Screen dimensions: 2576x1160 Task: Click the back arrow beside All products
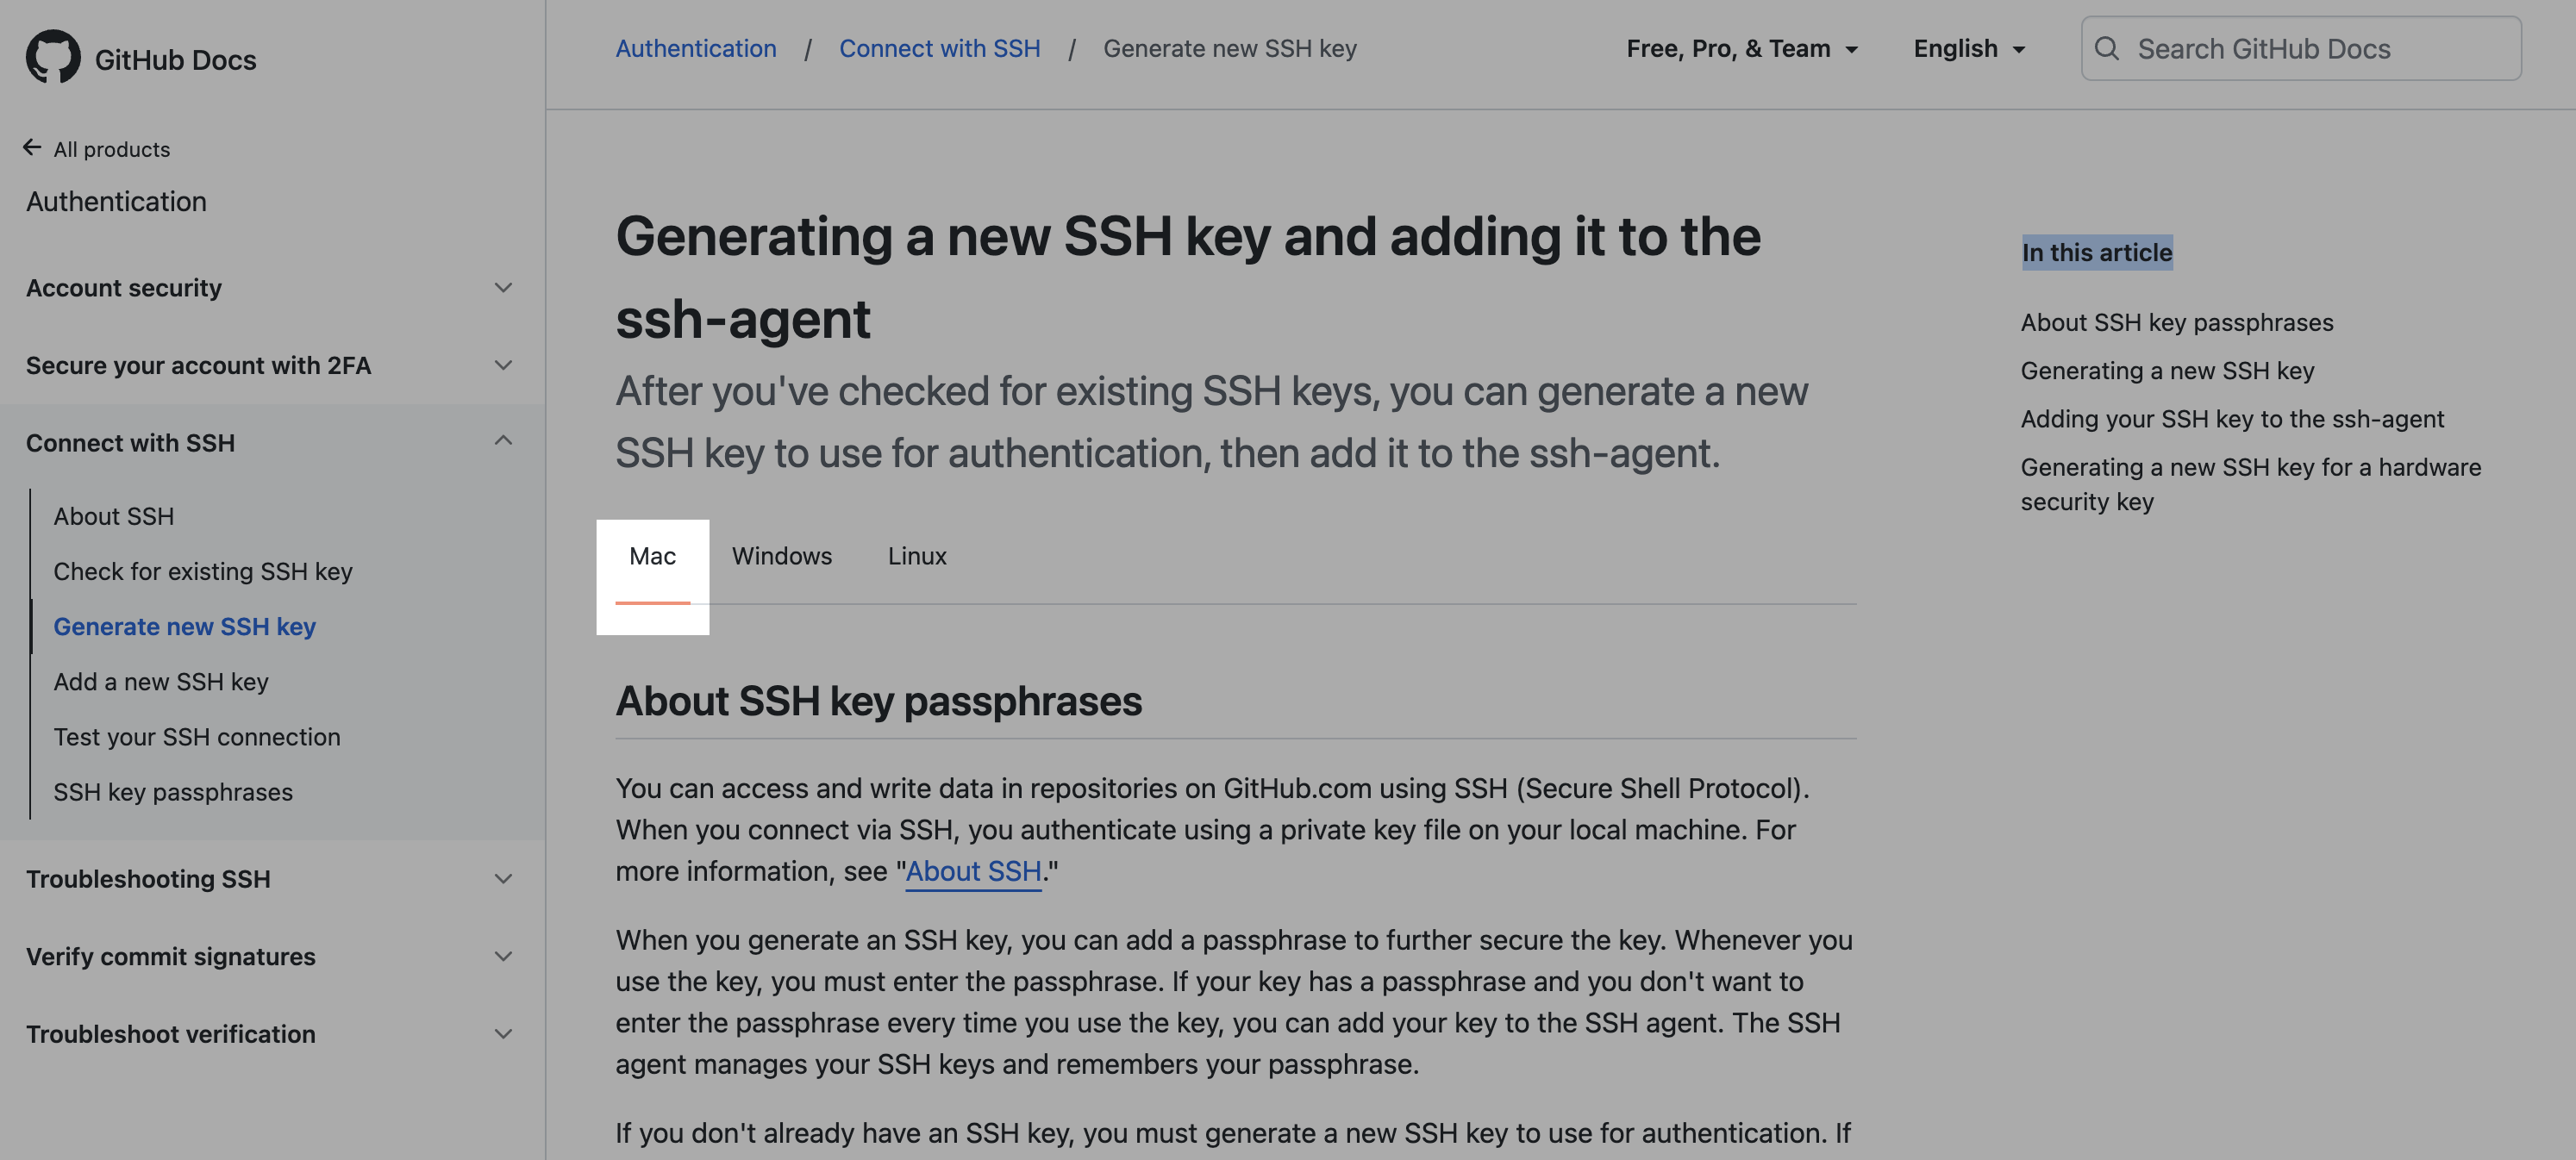point(32,148)
